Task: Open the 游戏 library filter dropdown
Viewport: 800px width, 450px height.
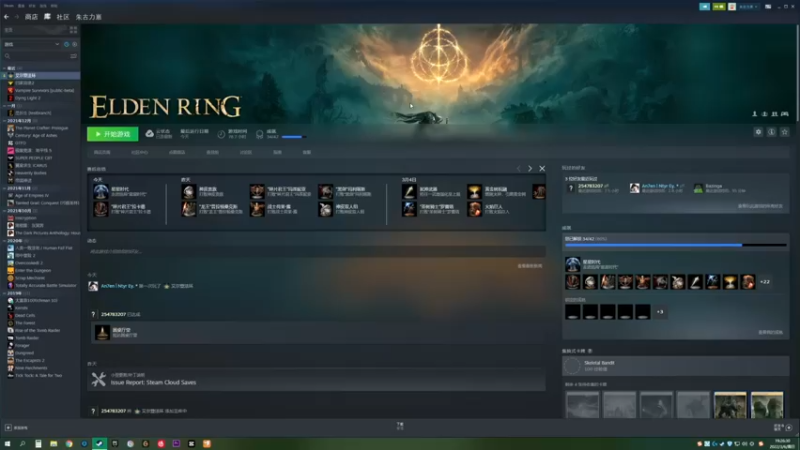Action: point(31,44)
